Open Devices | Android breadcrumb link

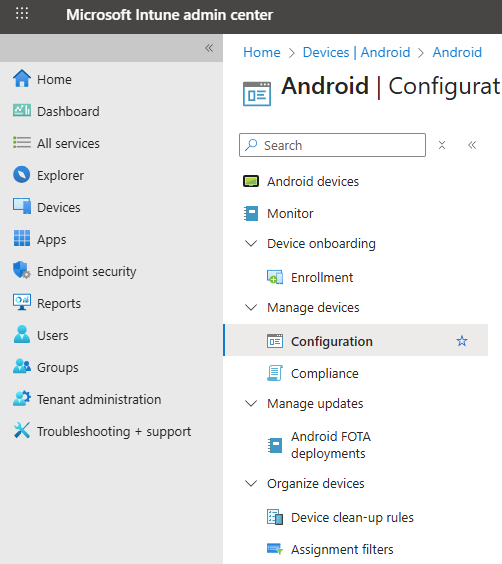point(356,53)
